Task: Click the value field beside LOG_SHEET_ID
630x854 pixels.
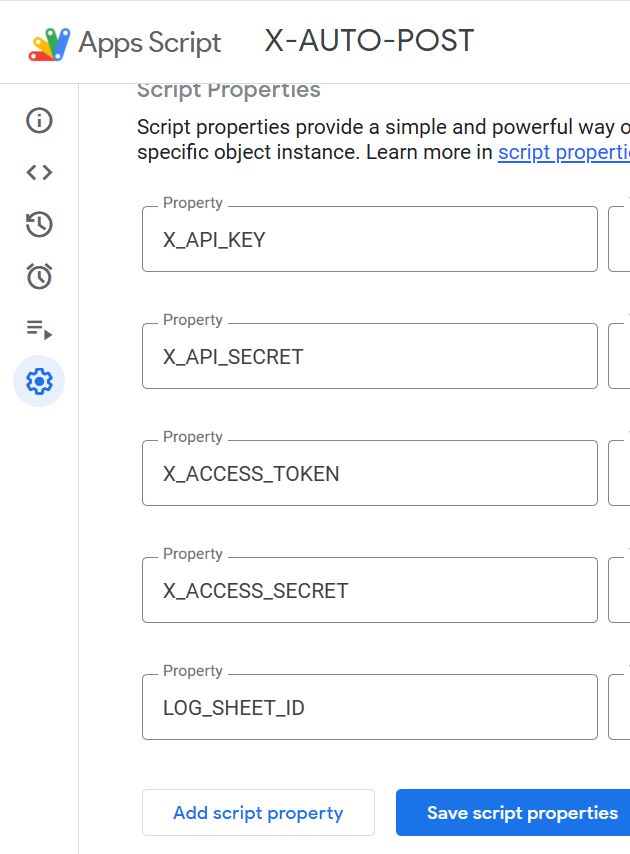Action: (x=622, y=706)
